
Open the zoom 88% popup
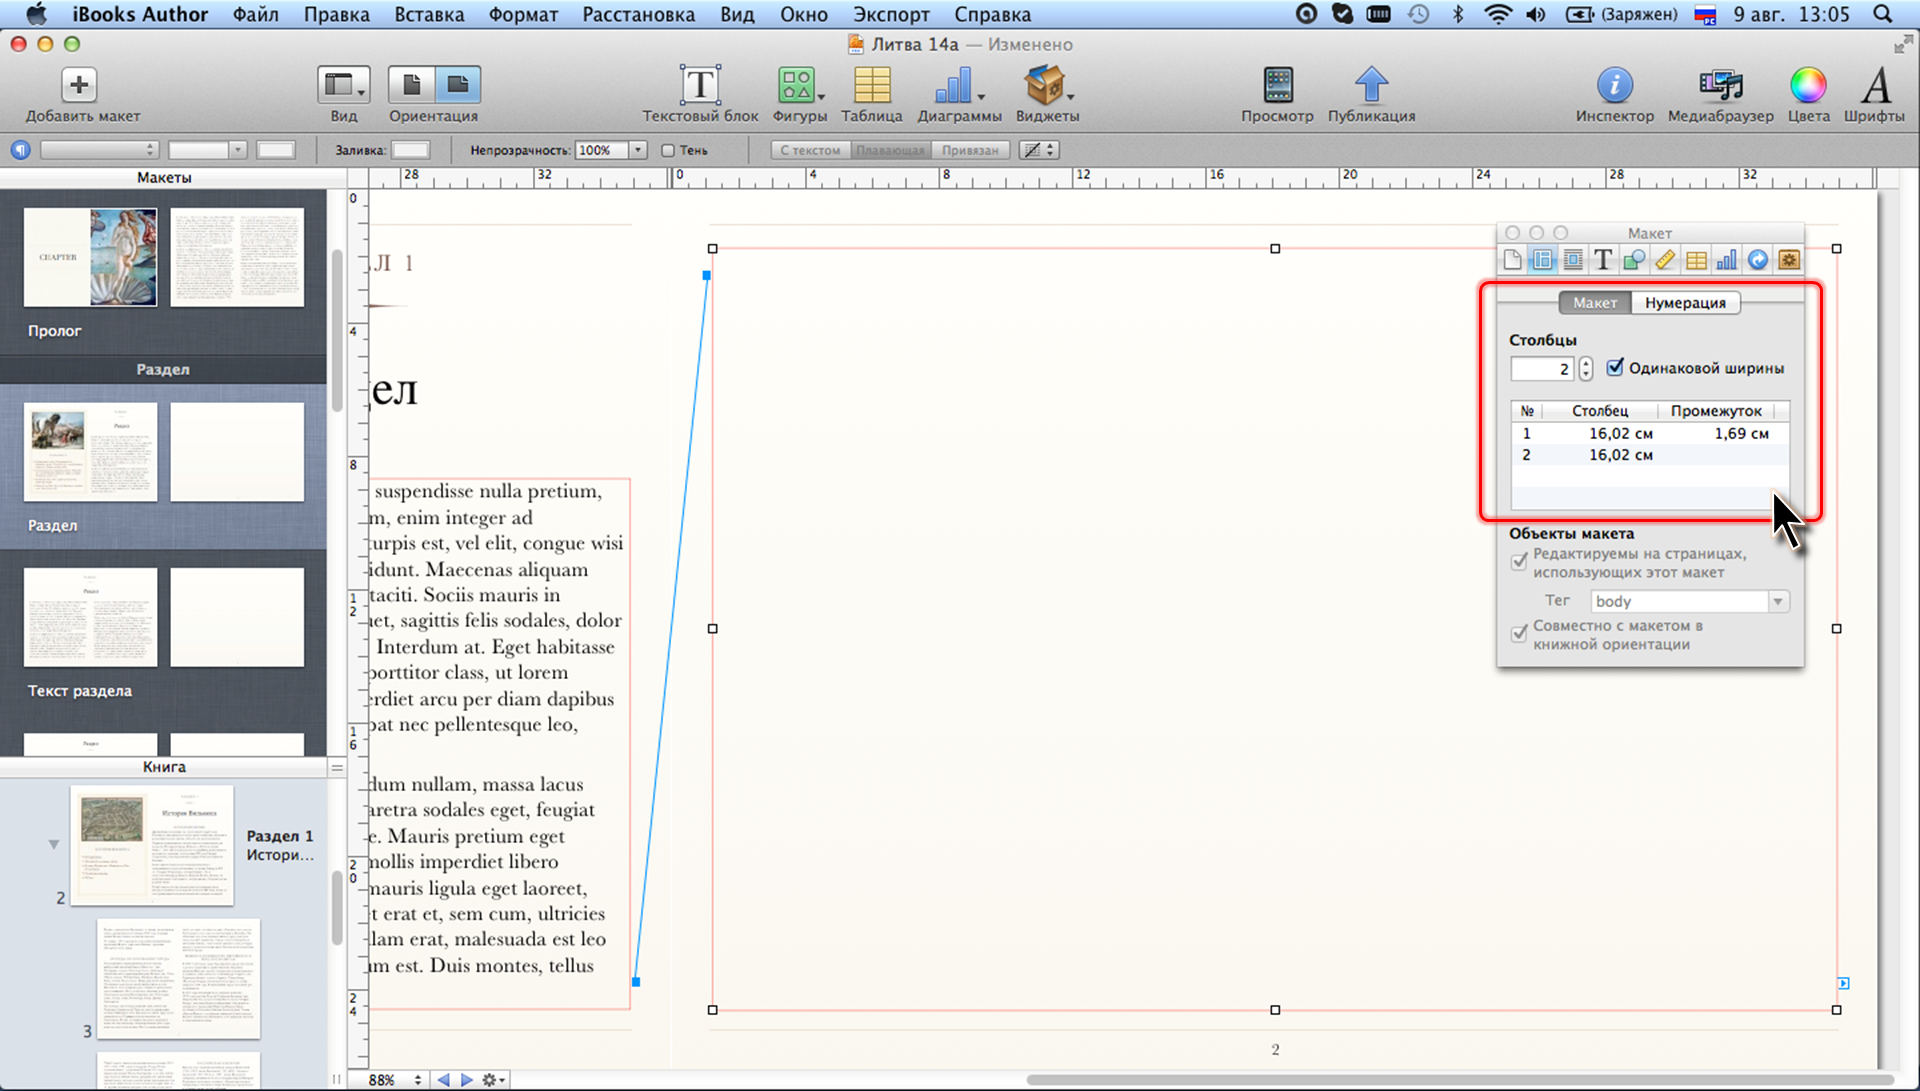[395, 1080]
